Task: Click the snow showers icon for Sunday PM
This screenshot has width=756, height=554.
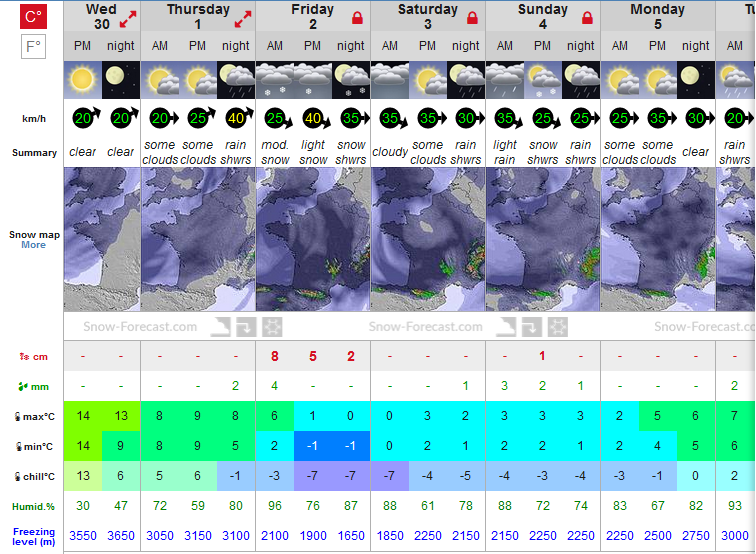Action: coord(543,80)
